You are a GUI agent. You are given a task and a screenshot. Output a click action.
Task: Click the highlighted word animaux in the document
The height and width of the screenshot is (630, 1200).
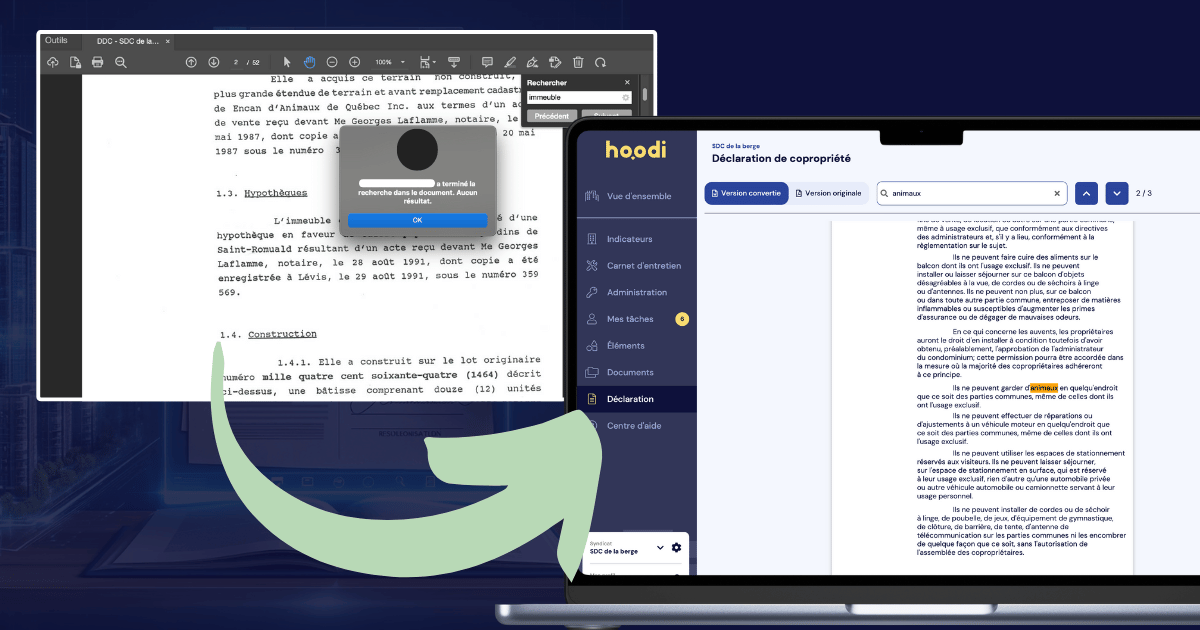click(x=1043, y=388)
